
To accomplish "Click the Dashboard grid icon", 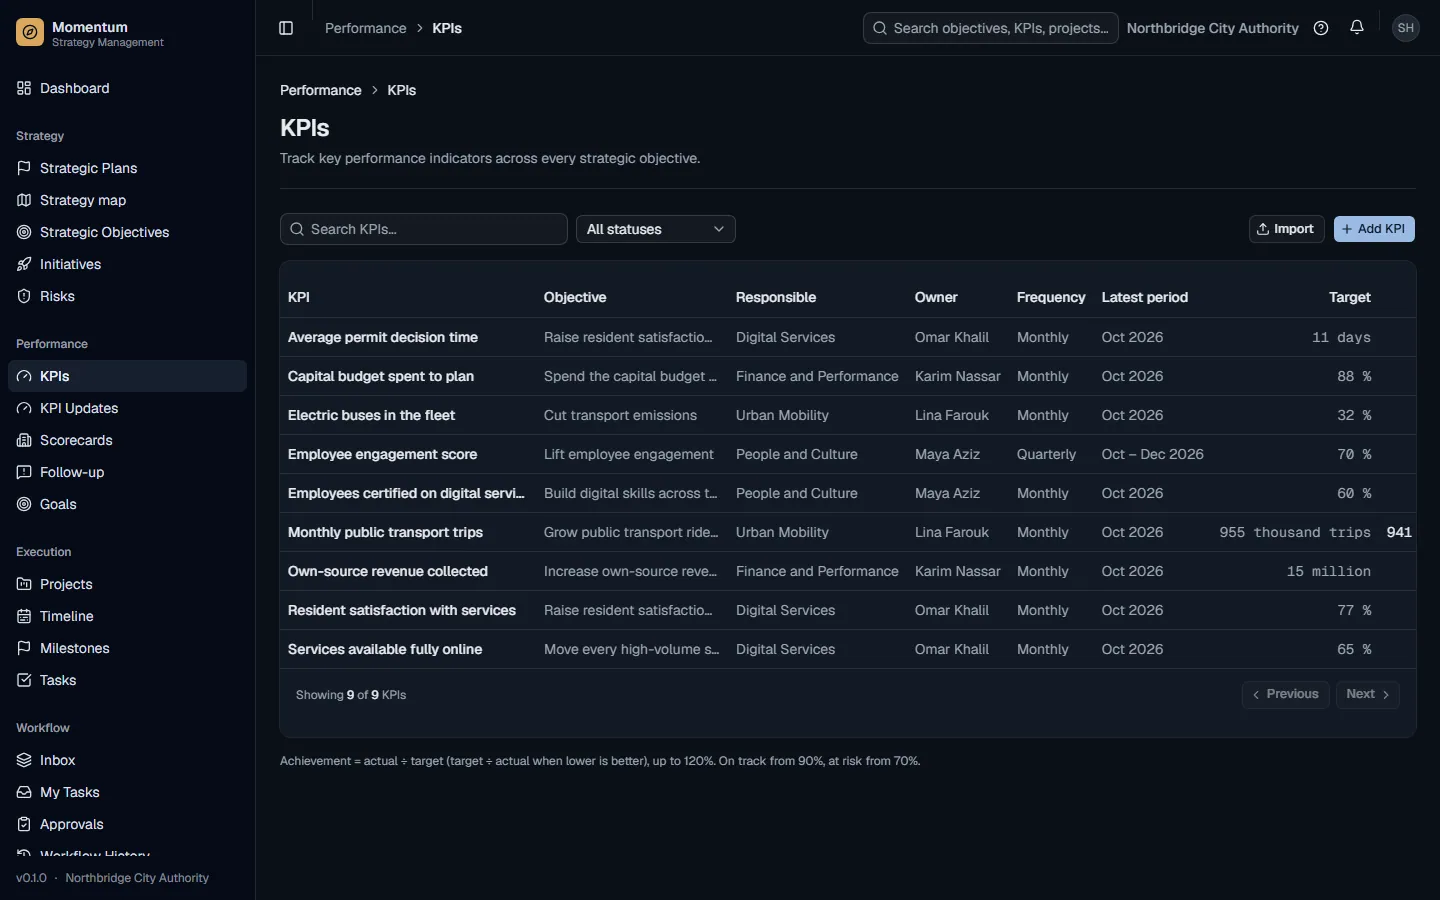I will [24, 88].
